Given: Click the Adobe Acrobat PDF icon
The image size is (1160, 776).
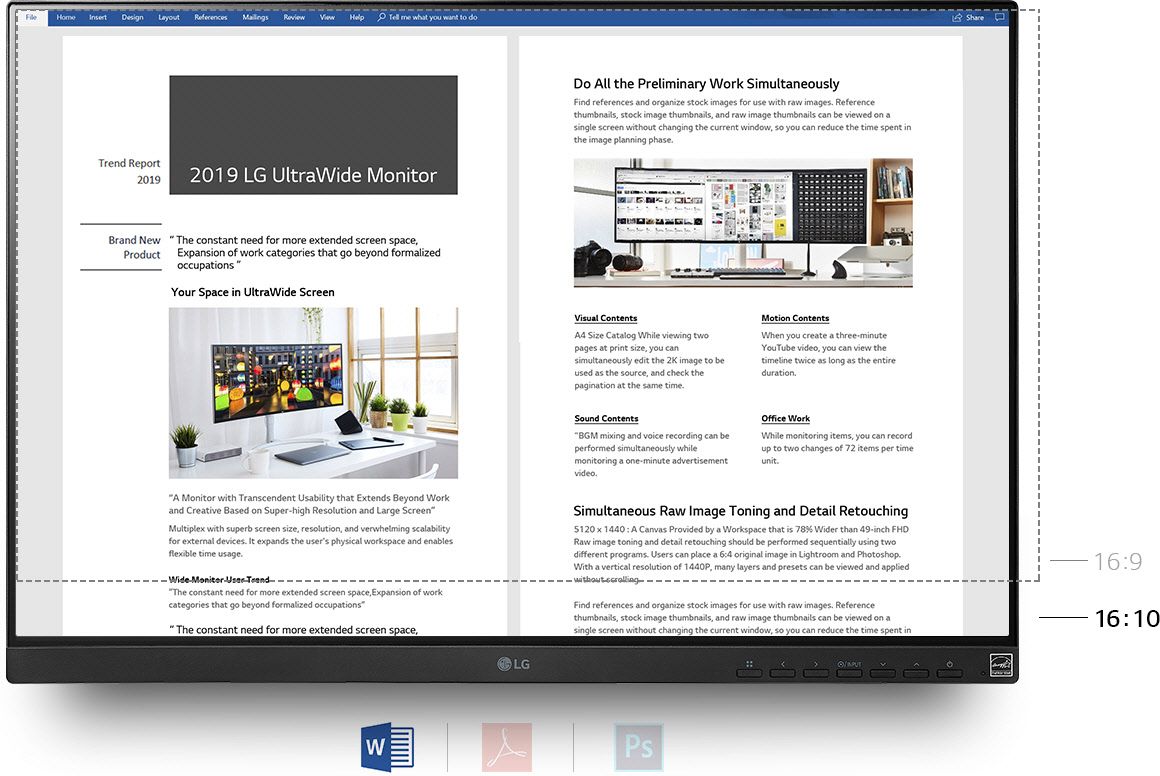Looking at the screenshot, I should coord(507,747).
